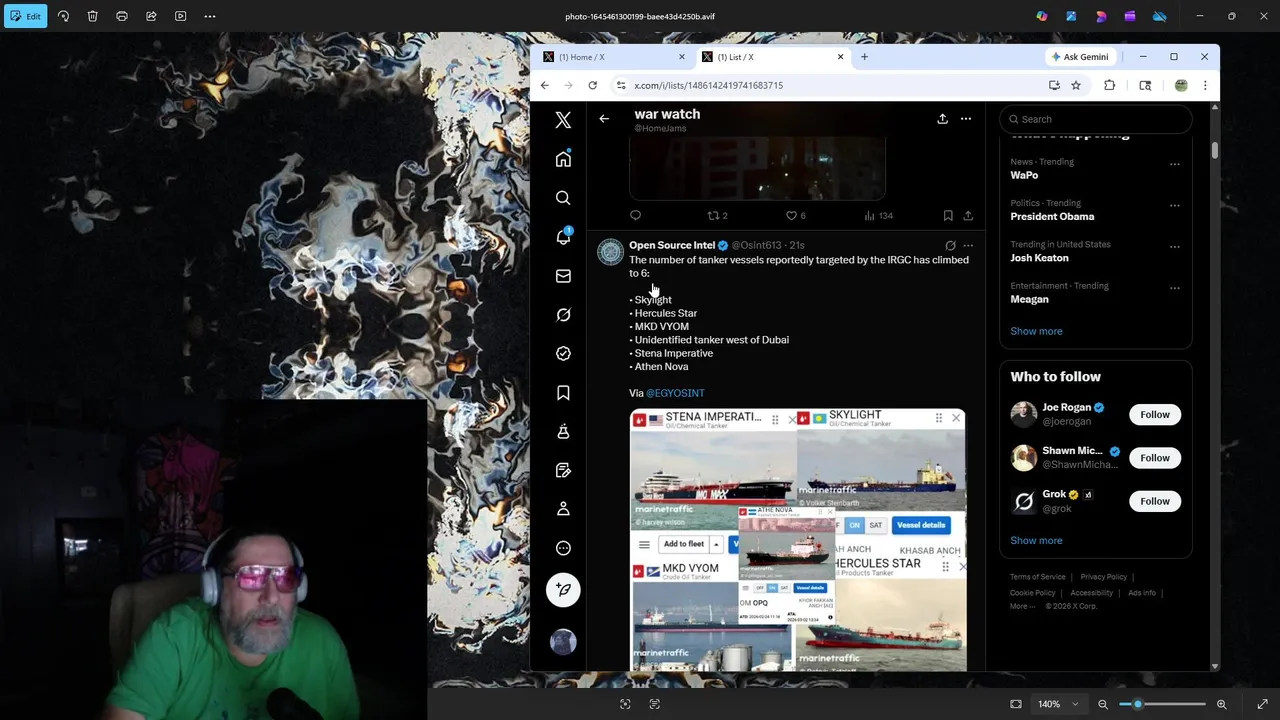Repost the post with 2 reposts
The image size is (1280, 720).
717,215
